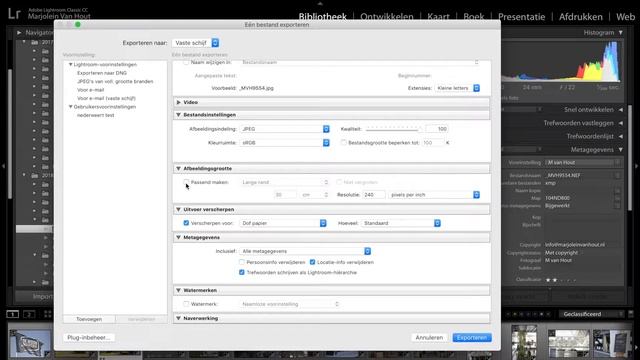Viewport: 640px width, 360px height.
Task: Enable the Watermerk checkbox
Action: point(186,304)
